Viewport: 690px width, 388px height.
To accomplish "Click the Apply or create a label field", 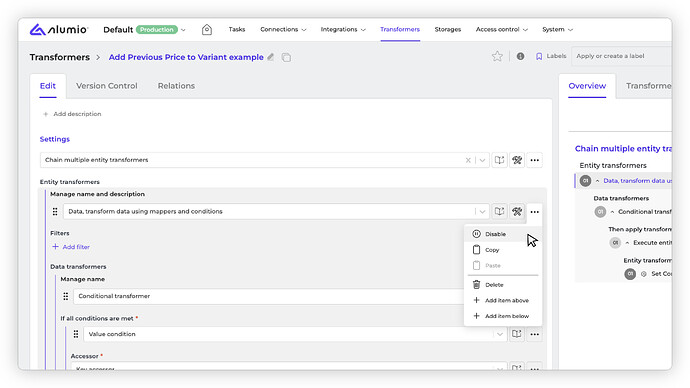I will point(621,56).
